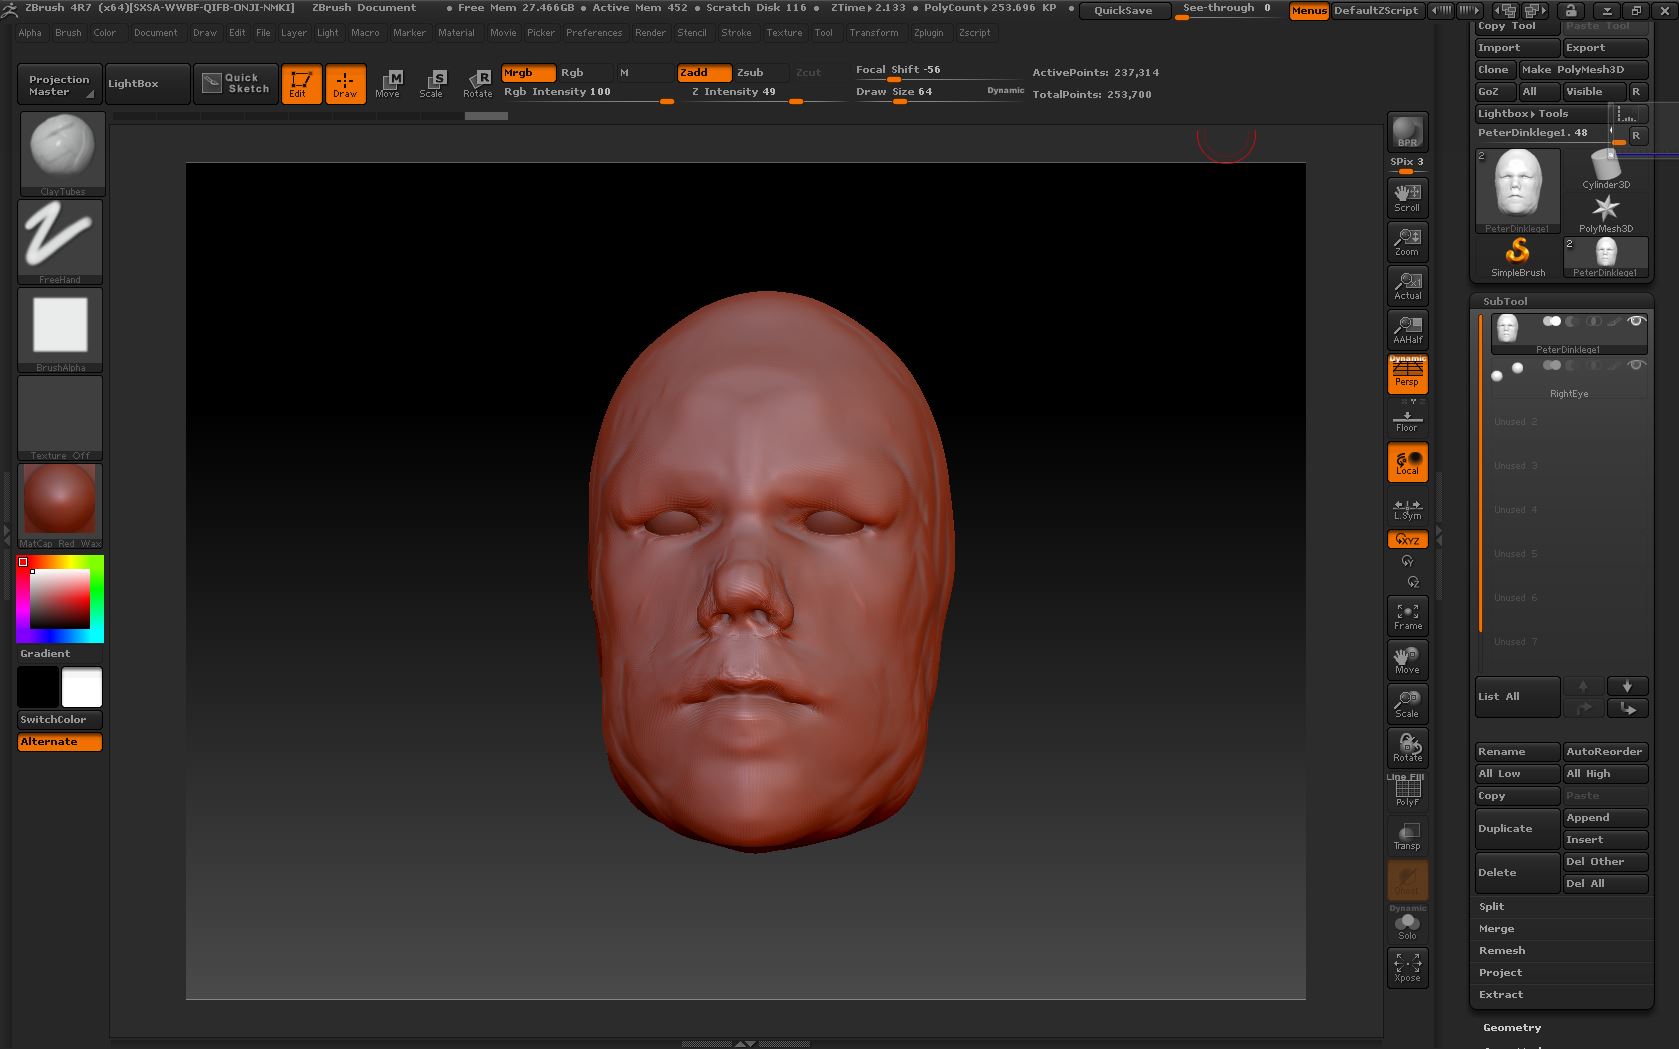Toggle PolyF wireframe display
The height and width of the screenshot is (1049, 1679).
1407,792
